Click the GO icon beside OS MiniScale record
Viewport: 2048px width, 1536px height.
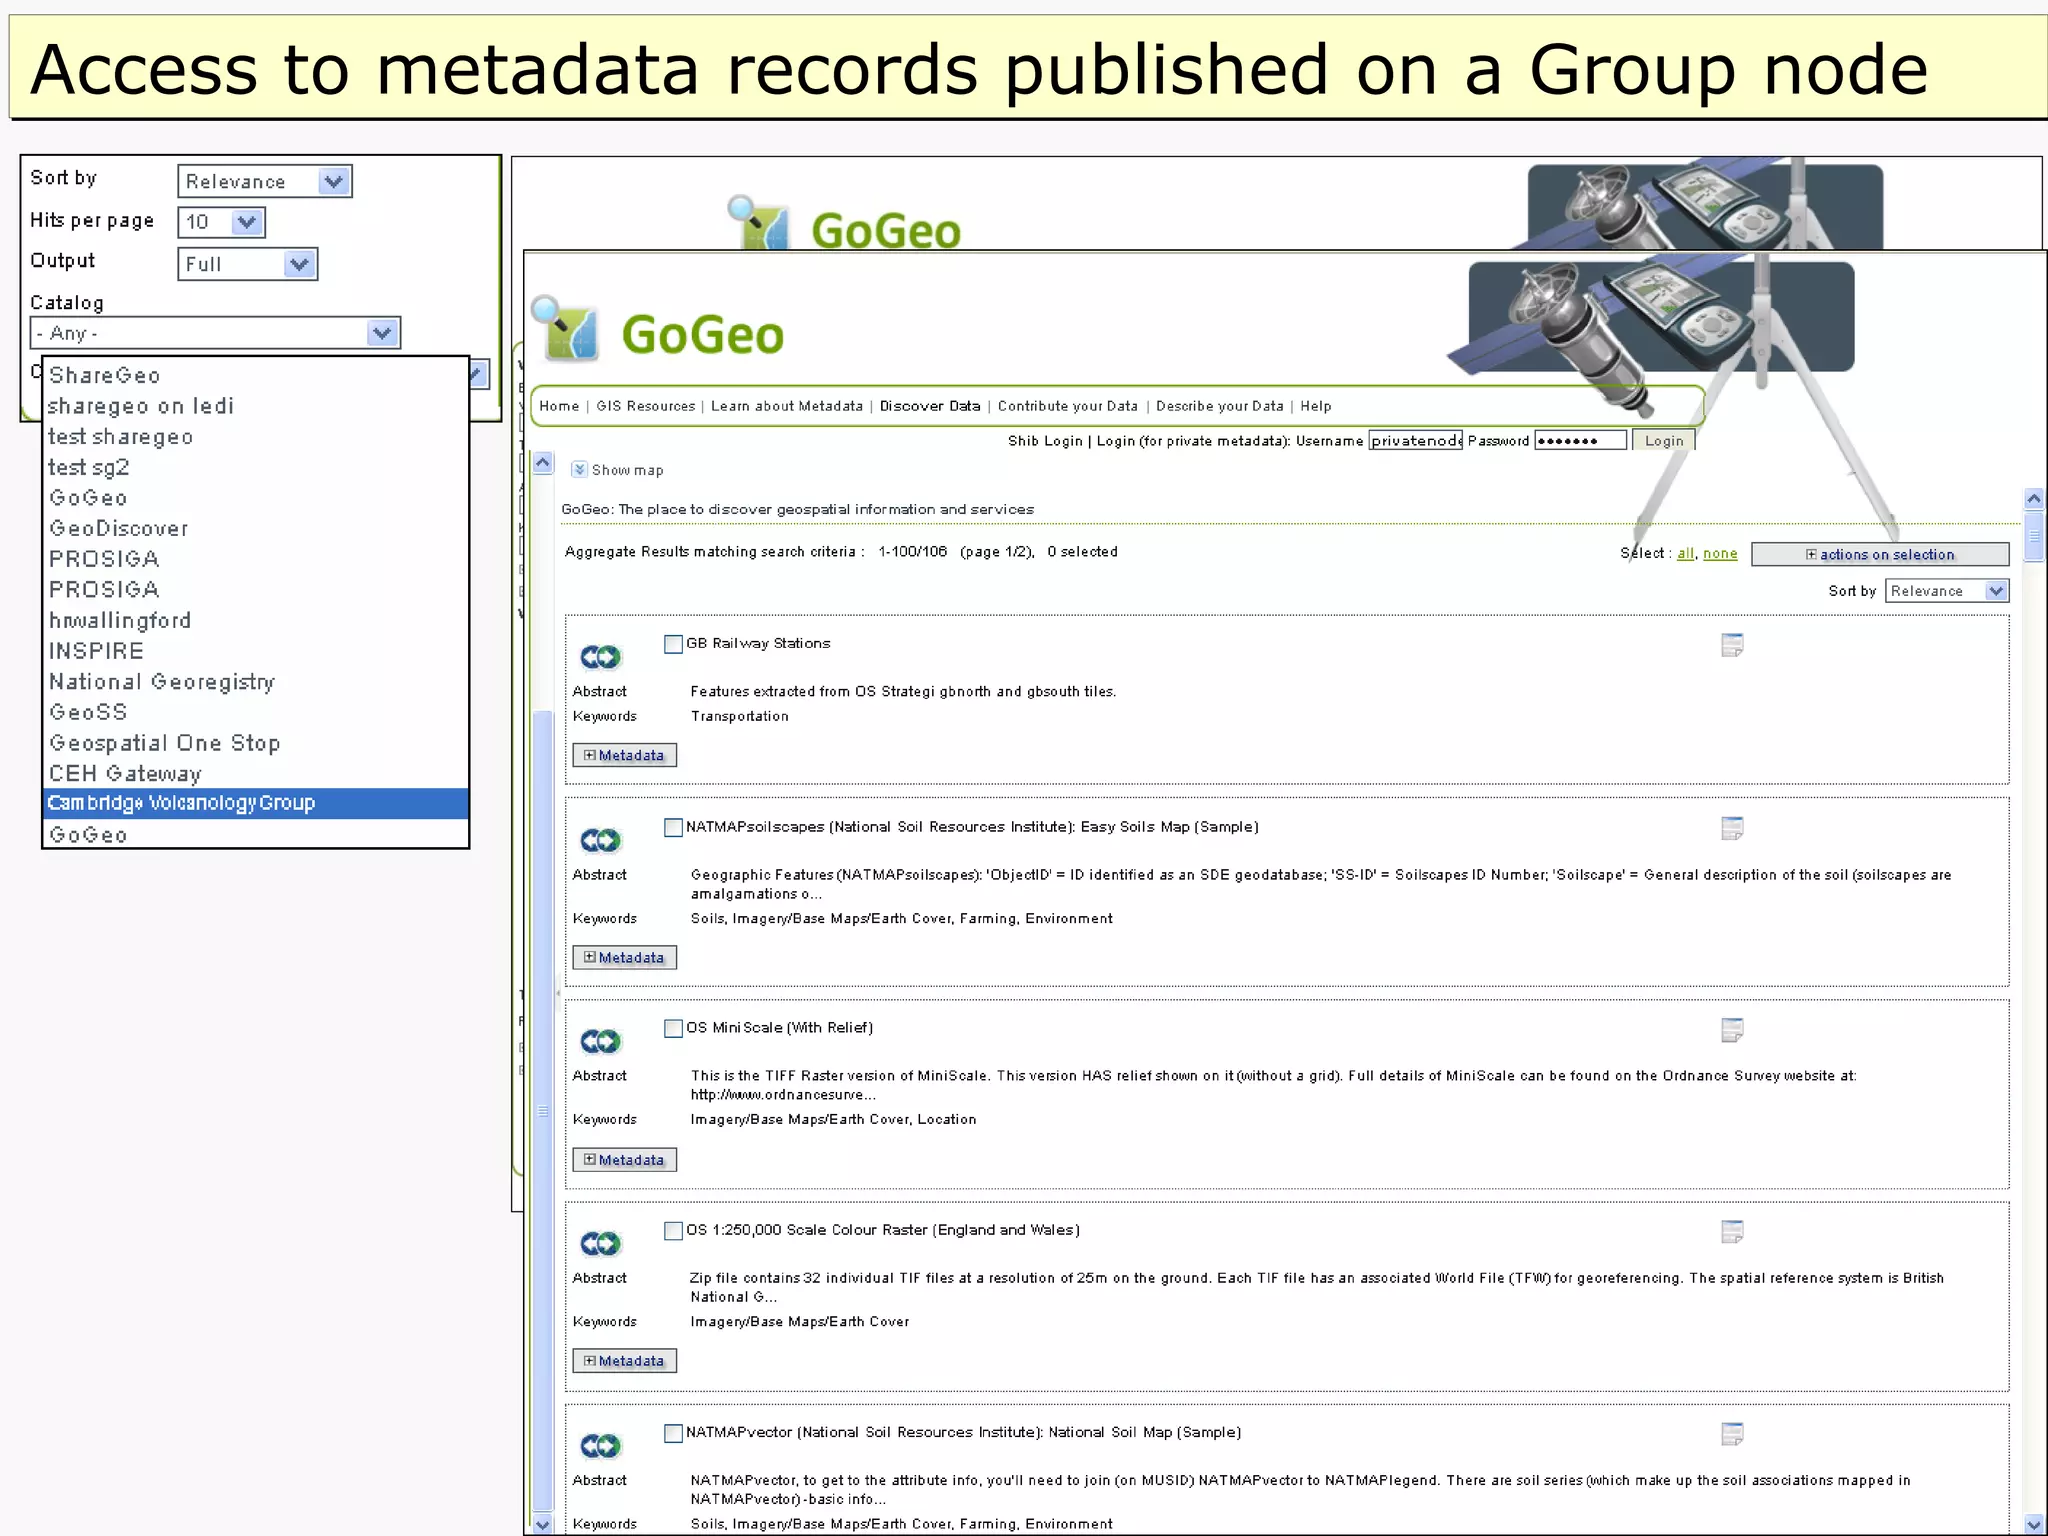[600, 1041]
